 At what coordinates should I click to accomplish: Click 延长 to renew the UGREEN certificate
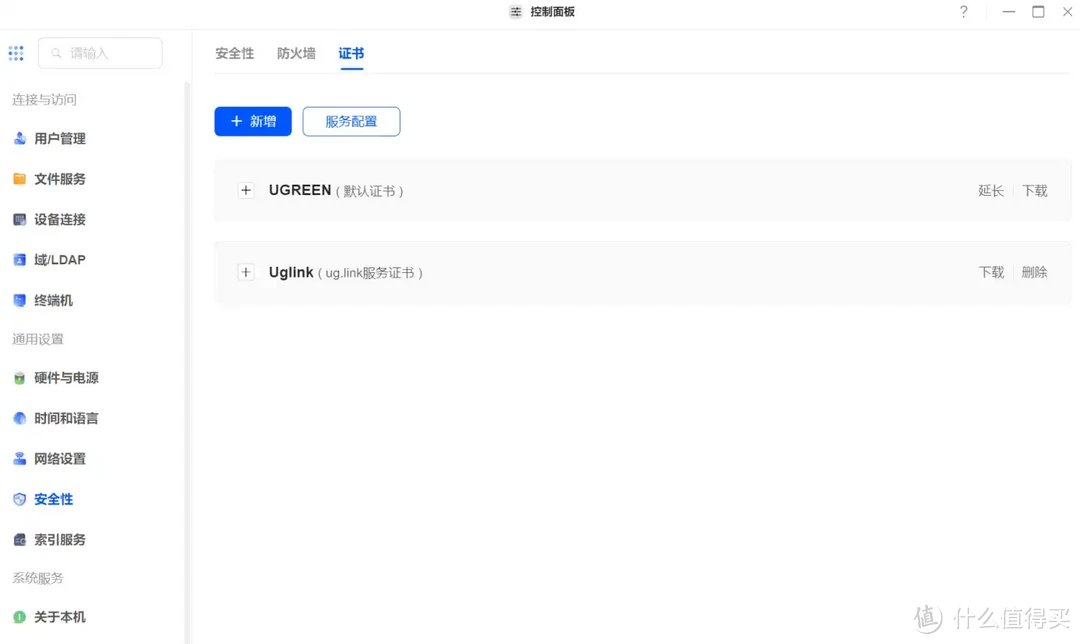990,190
